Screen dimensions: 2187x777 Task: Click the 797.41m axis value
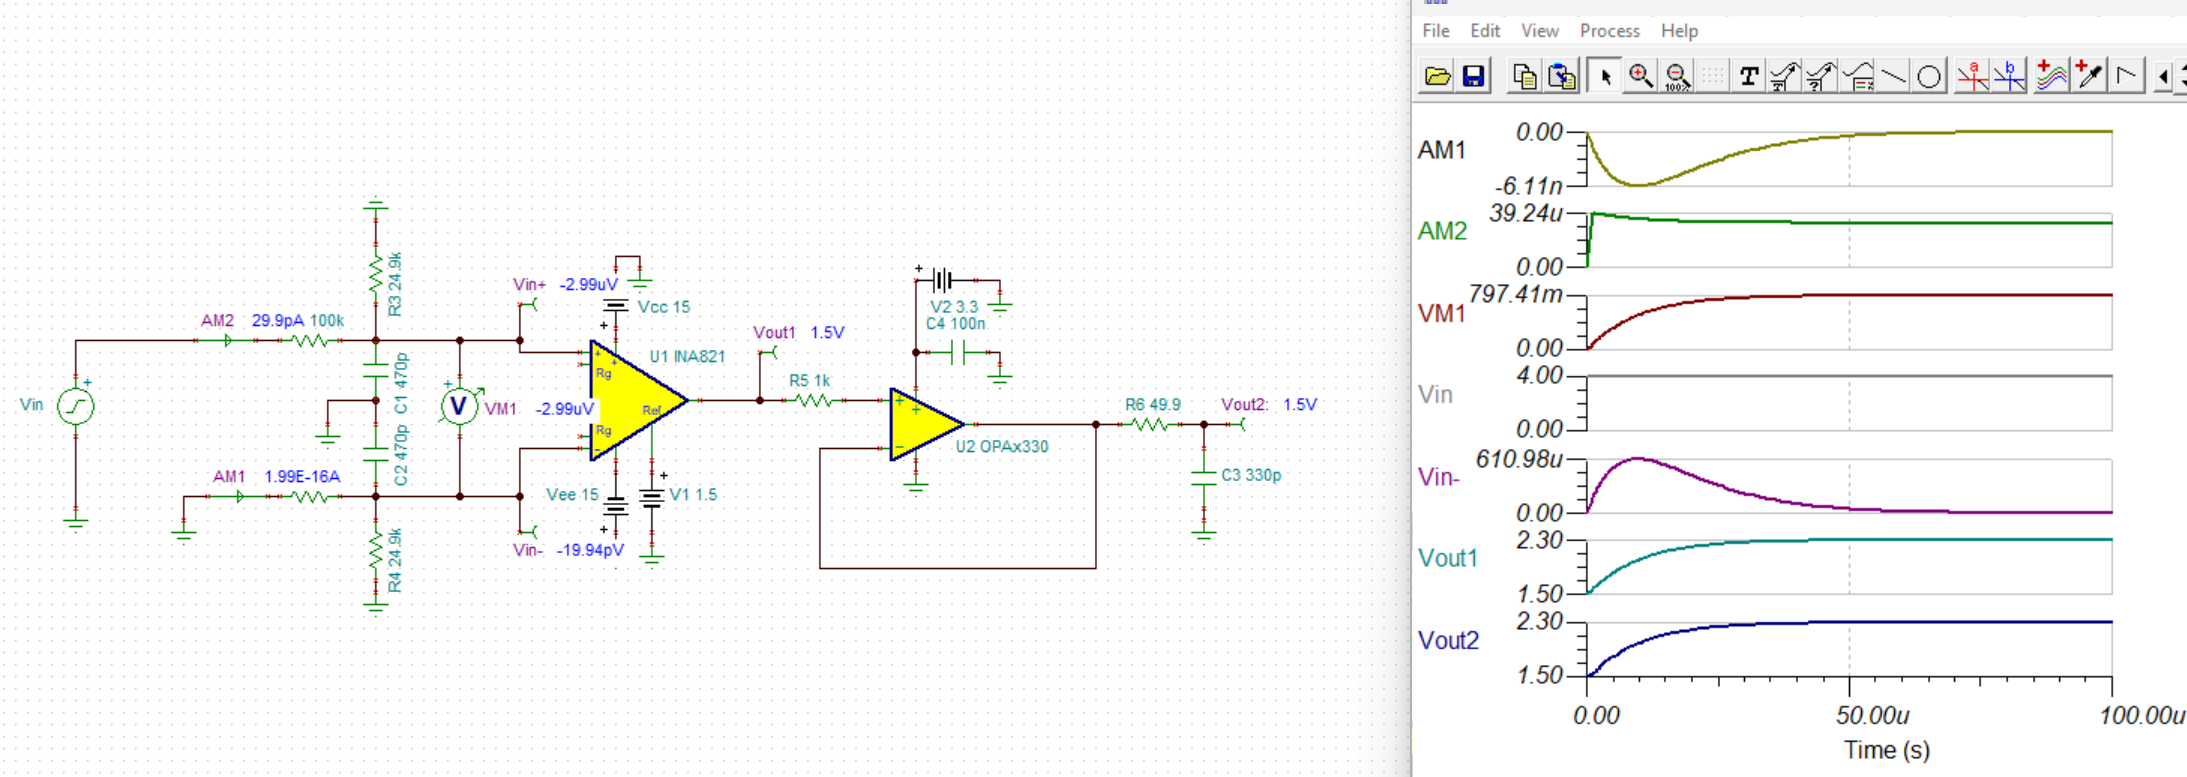1516,294
